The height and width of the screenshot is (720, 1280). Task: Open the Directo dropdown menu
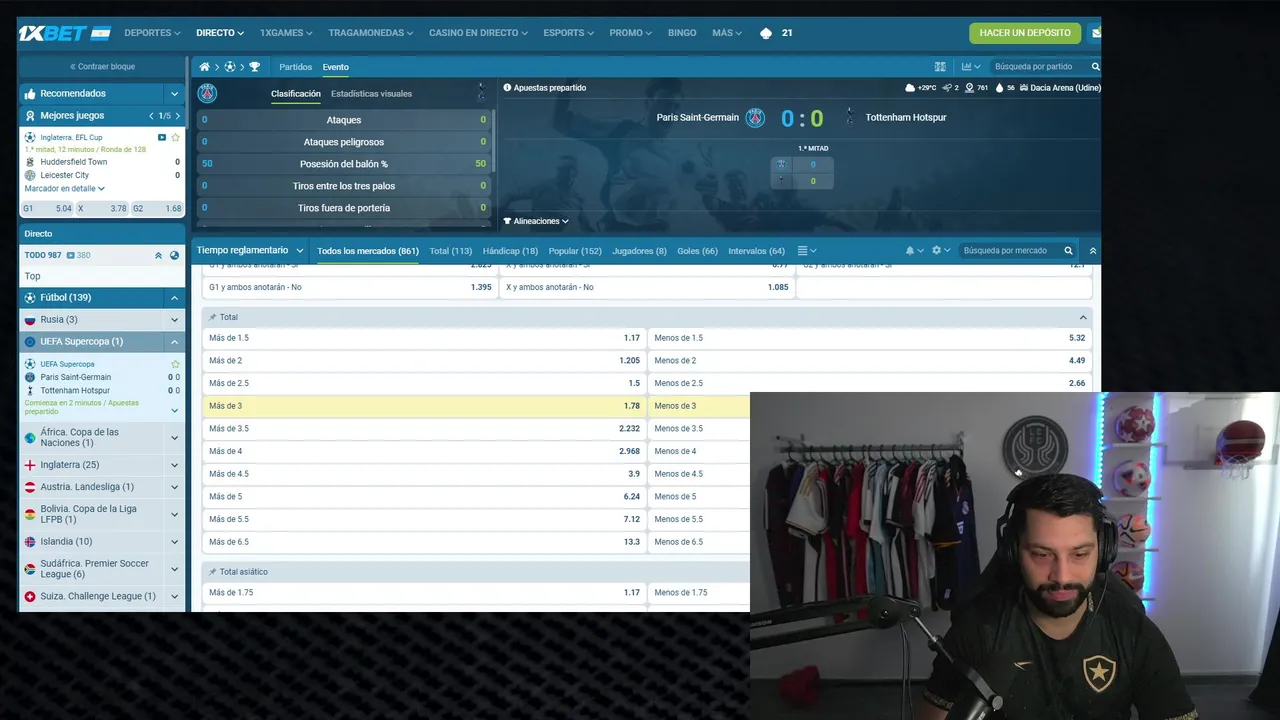click(220, 33)
